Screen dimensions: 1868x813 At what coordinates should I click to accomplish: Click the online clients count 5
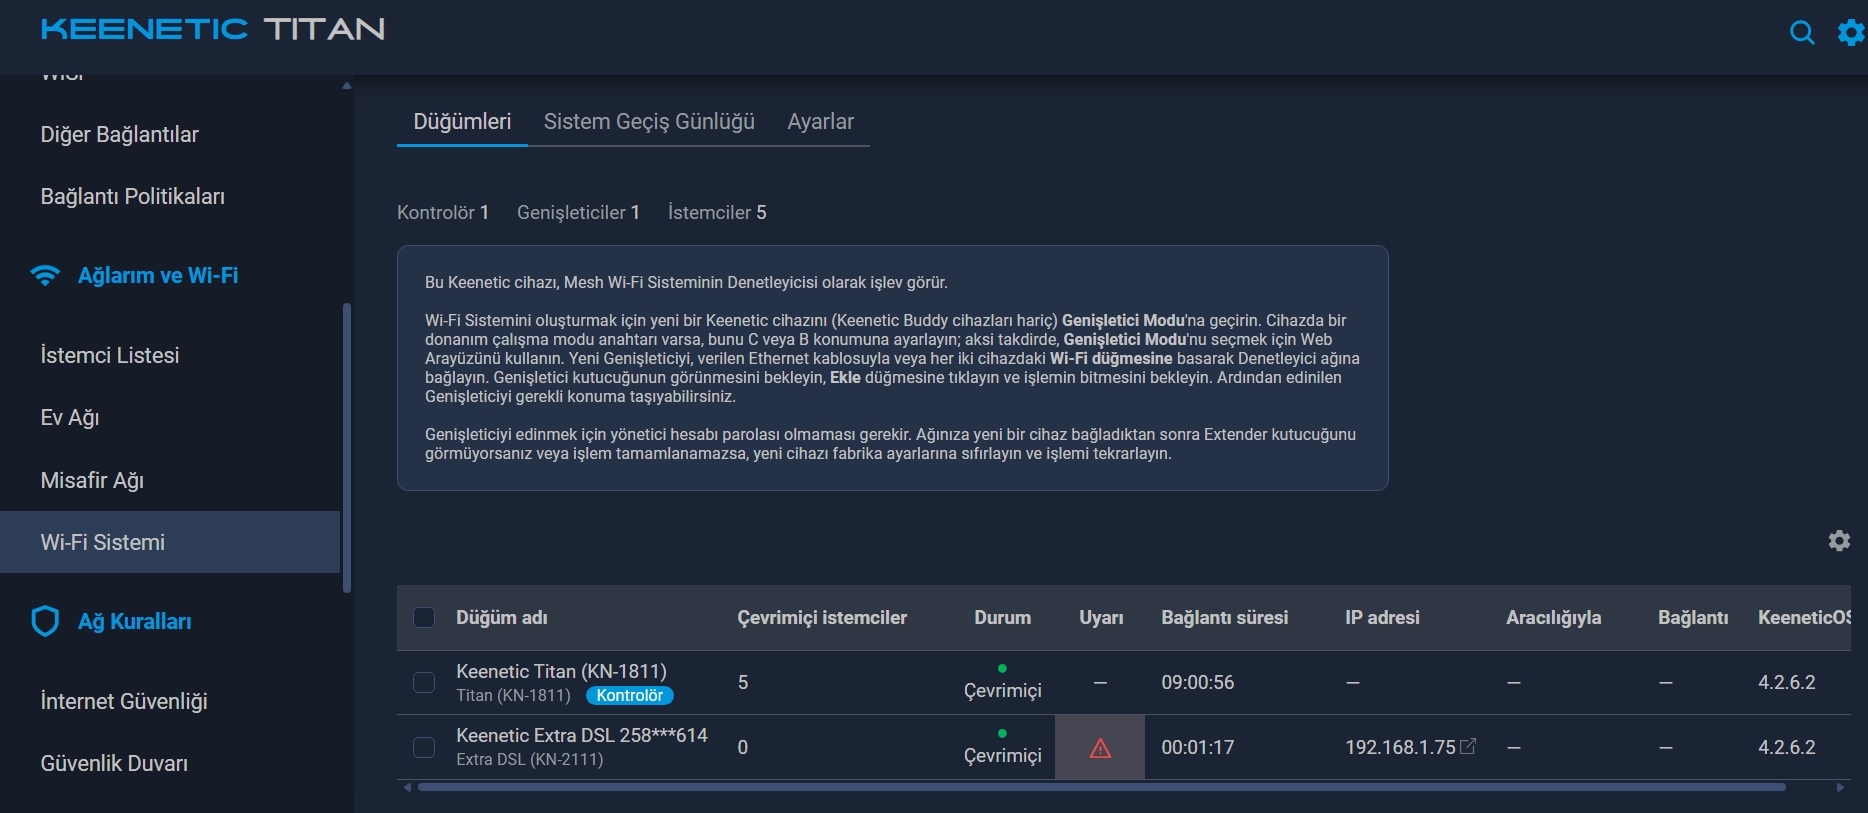[743, 682]
